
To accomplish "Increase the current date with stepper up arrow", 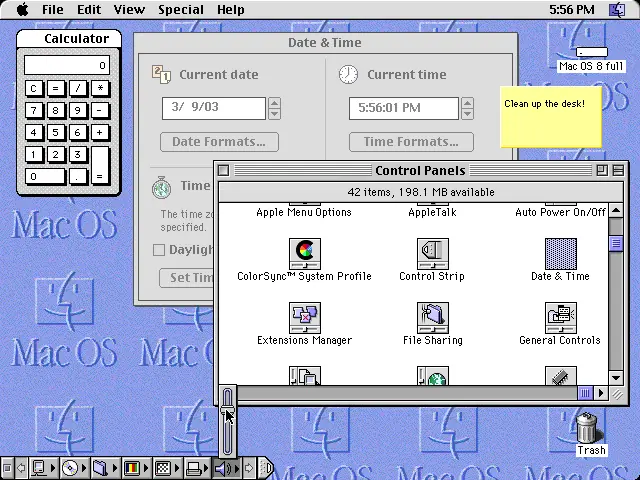I will (274, 103).
